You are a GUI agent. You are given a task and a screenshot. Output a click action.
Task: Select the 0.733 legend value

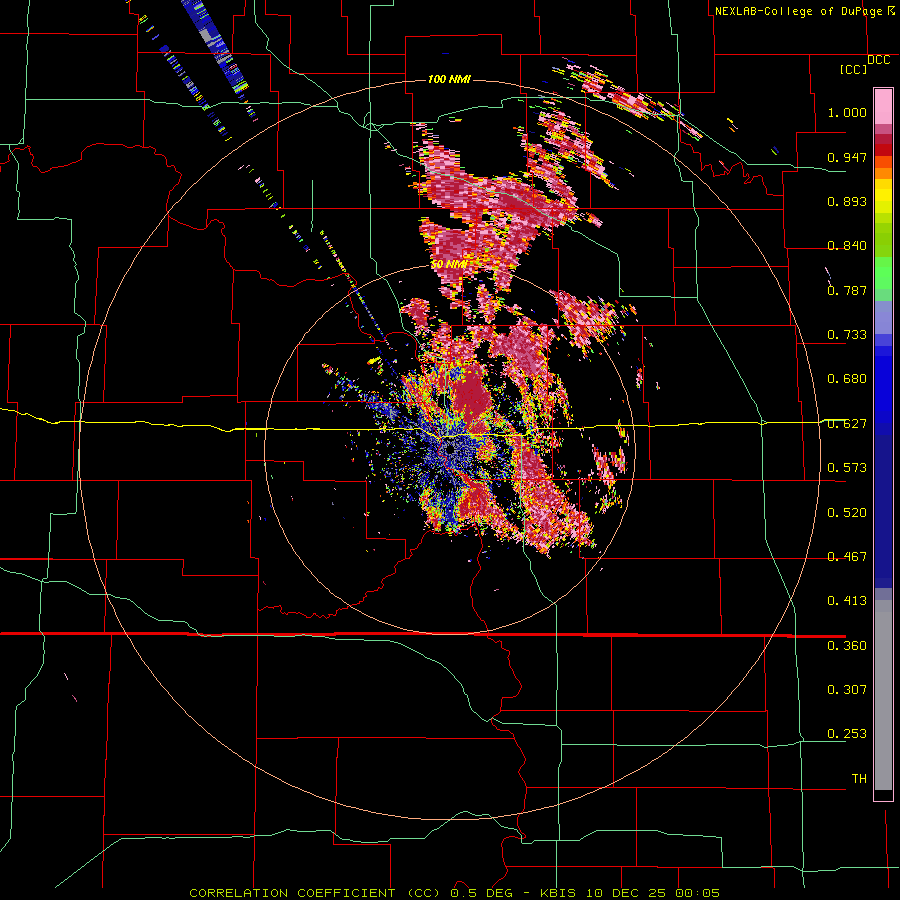(x=847, y=335)
